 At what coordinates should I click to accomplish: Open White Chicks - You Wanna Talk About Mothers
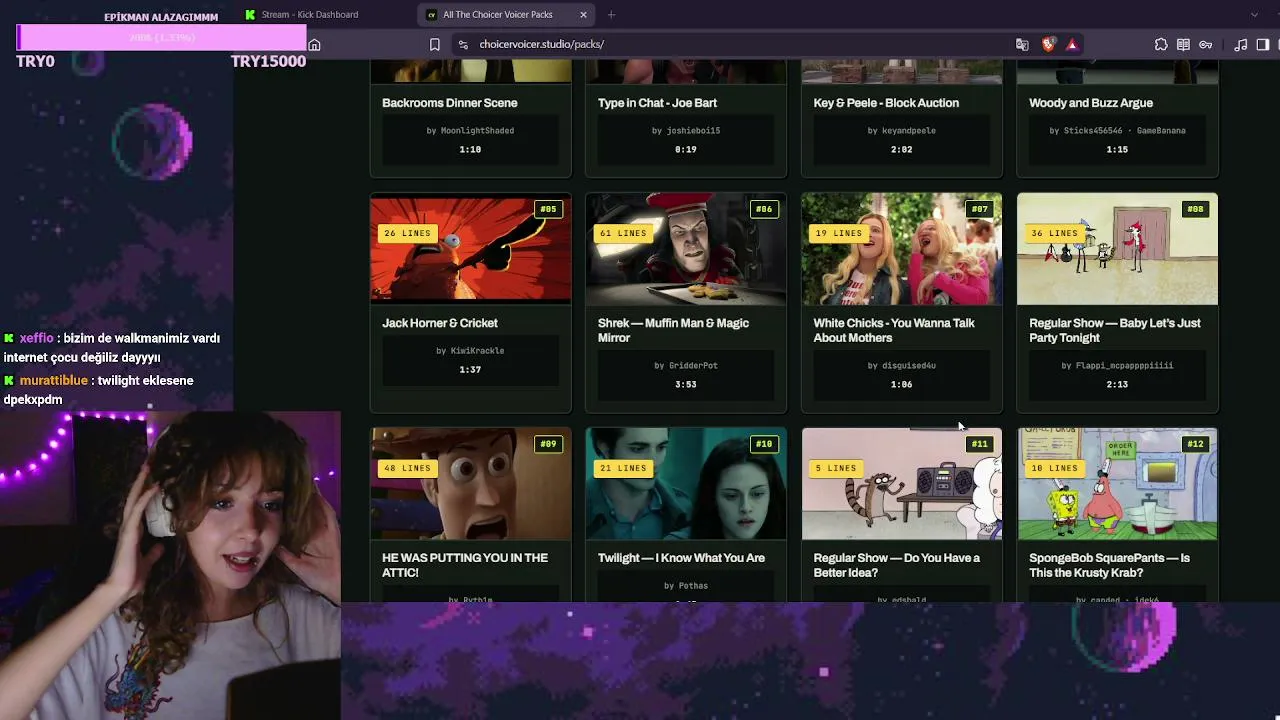(x=894, y=330)
